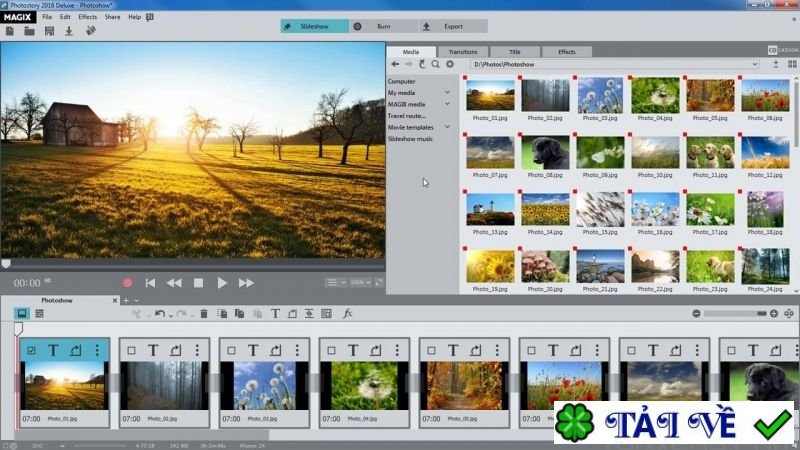The height and width of the screenshot is (450, 800).
Task: Open the Effects menu in menu bar
Action: coord(88,17)
